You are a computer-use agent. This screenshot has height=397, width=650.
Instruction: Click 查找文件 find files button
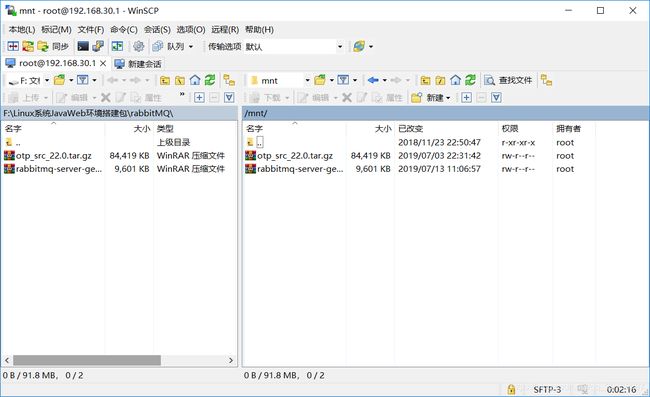pyautogui.click(x=508, y=80)
